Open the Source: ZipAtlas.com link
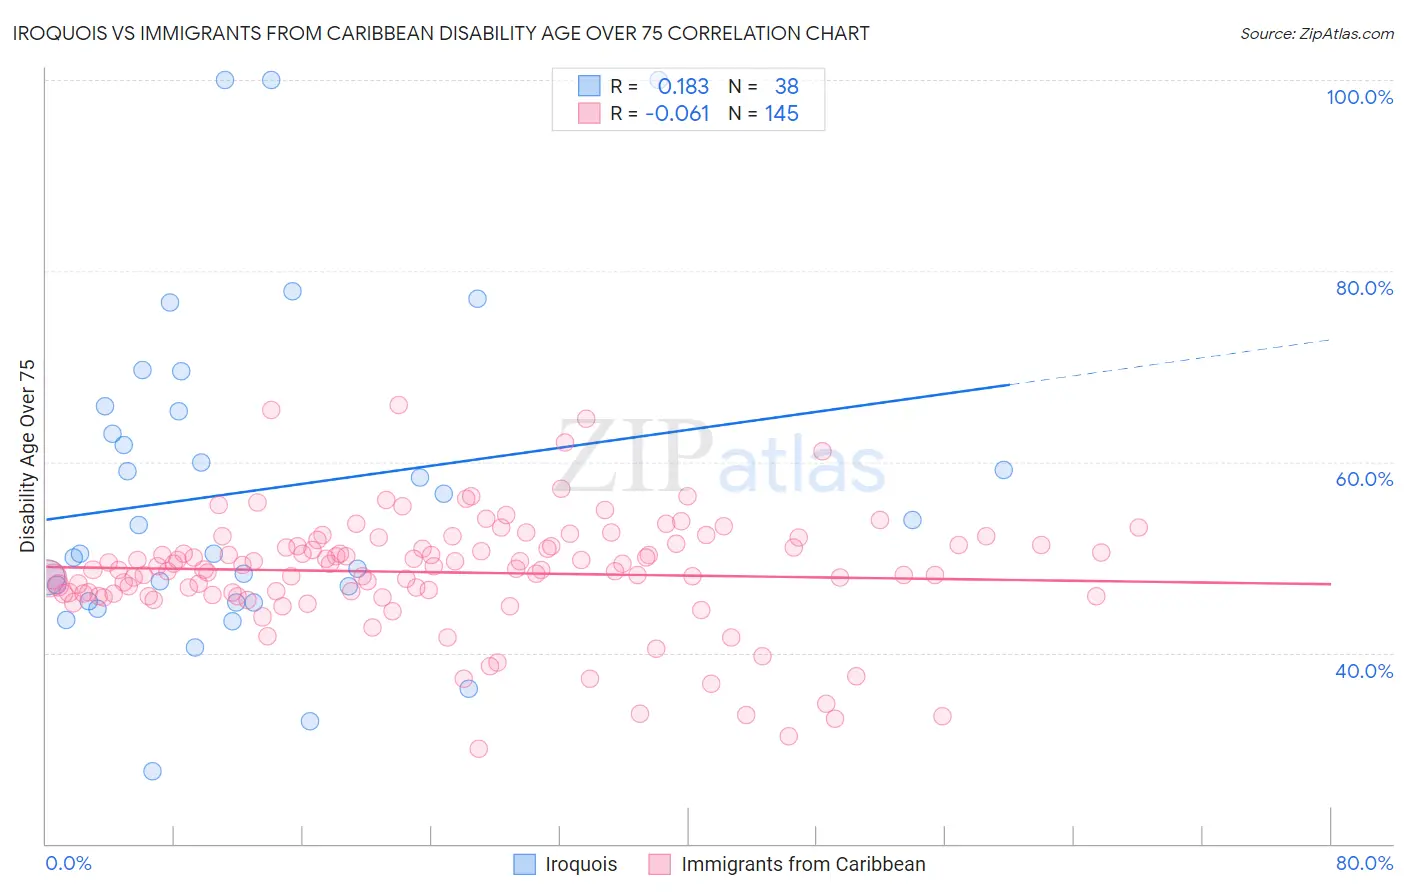Viewport: 1406px width, 892px height. [1317, 33]
